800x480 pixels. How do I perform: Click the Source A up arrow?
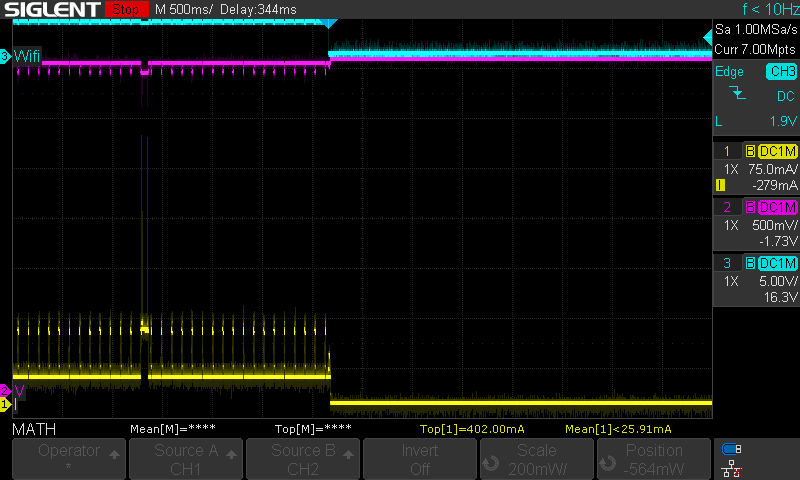pyautogui.click(x=231, y=454)
